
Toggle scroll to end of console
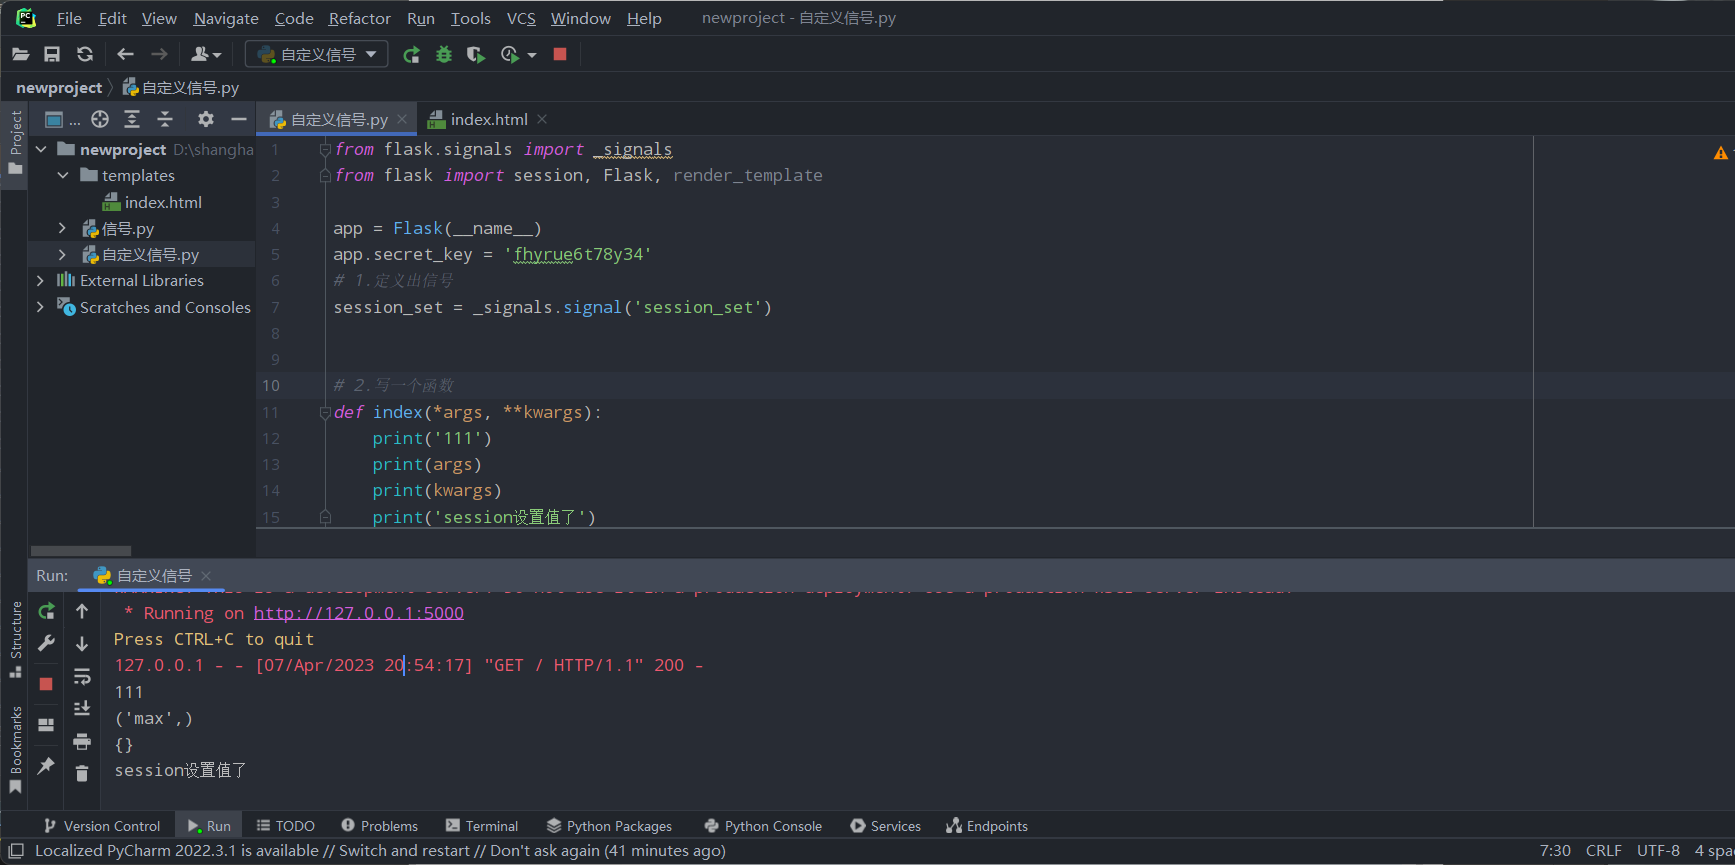coord(82,709)
